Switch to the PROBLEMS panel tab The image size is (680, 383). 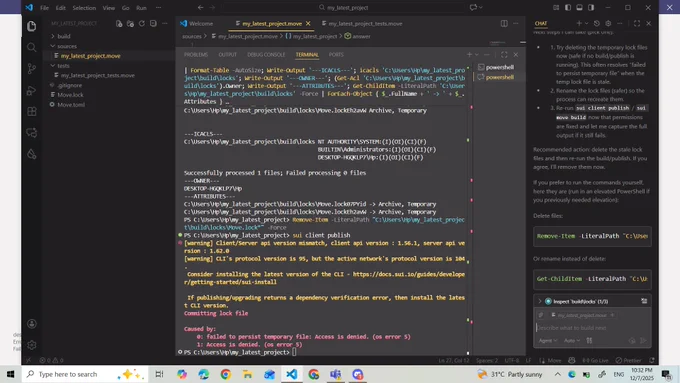[x=196, y=55]
